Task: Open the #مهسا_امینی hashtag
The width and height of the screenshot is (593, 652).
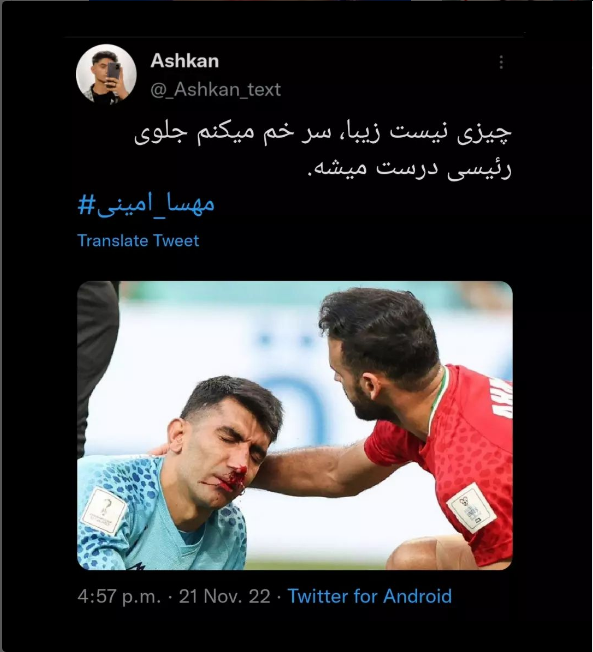Action: (x=146, y=203)
